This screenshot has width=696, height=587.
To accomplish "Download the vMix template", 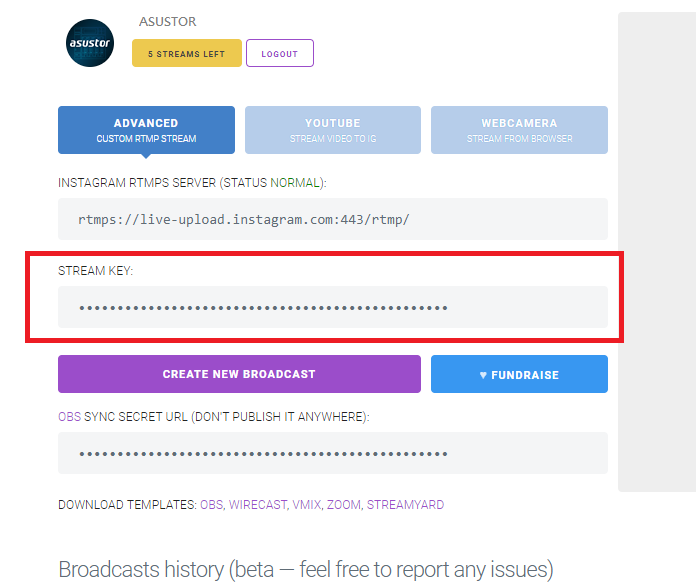I will 308,505.
